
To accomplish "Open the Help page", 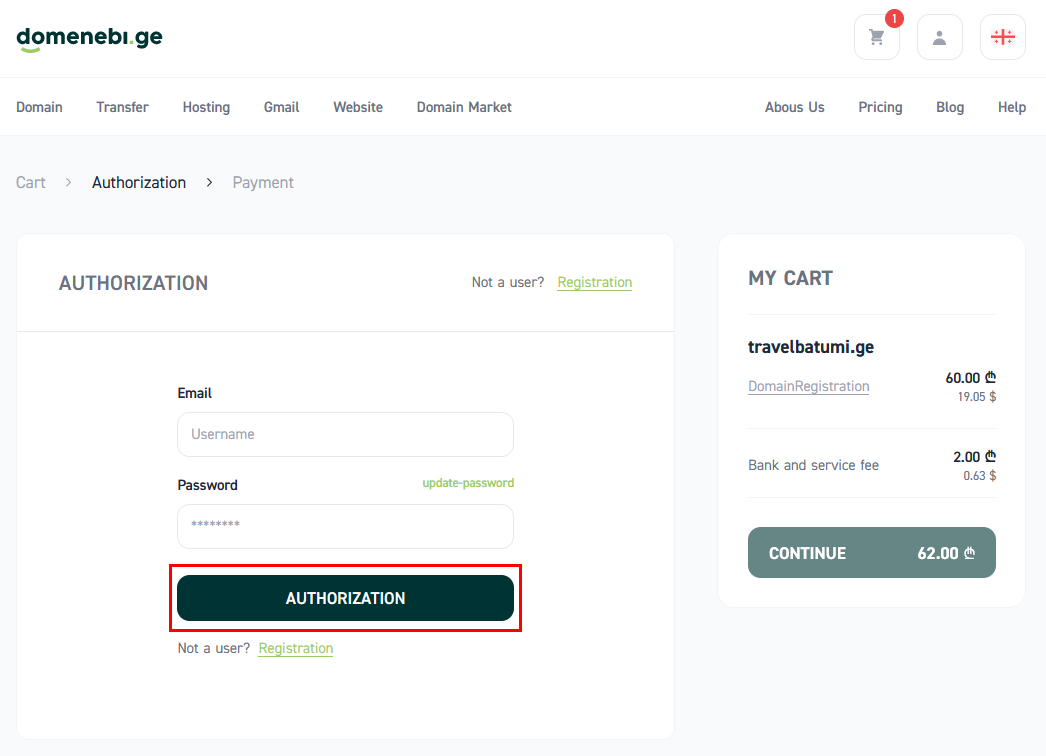I will point(1011,107).
